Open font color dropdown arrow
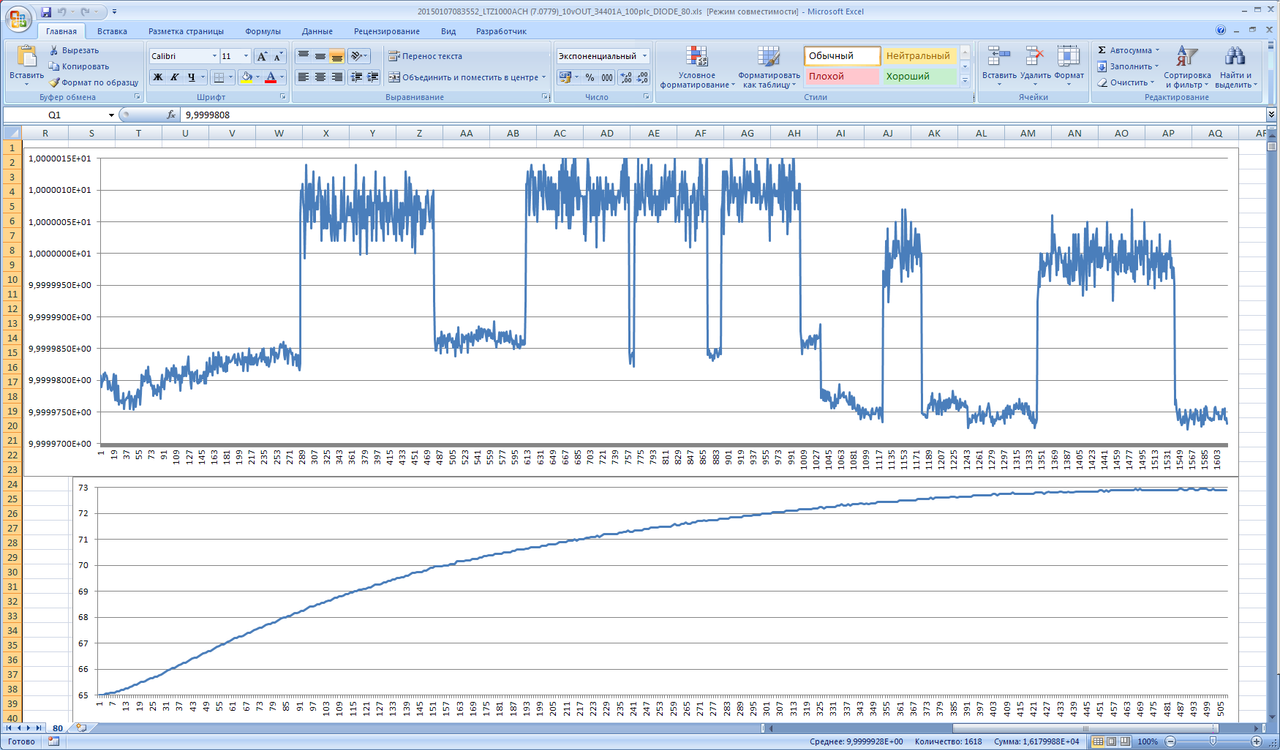The image size is (1280, 750). (282, 77)
